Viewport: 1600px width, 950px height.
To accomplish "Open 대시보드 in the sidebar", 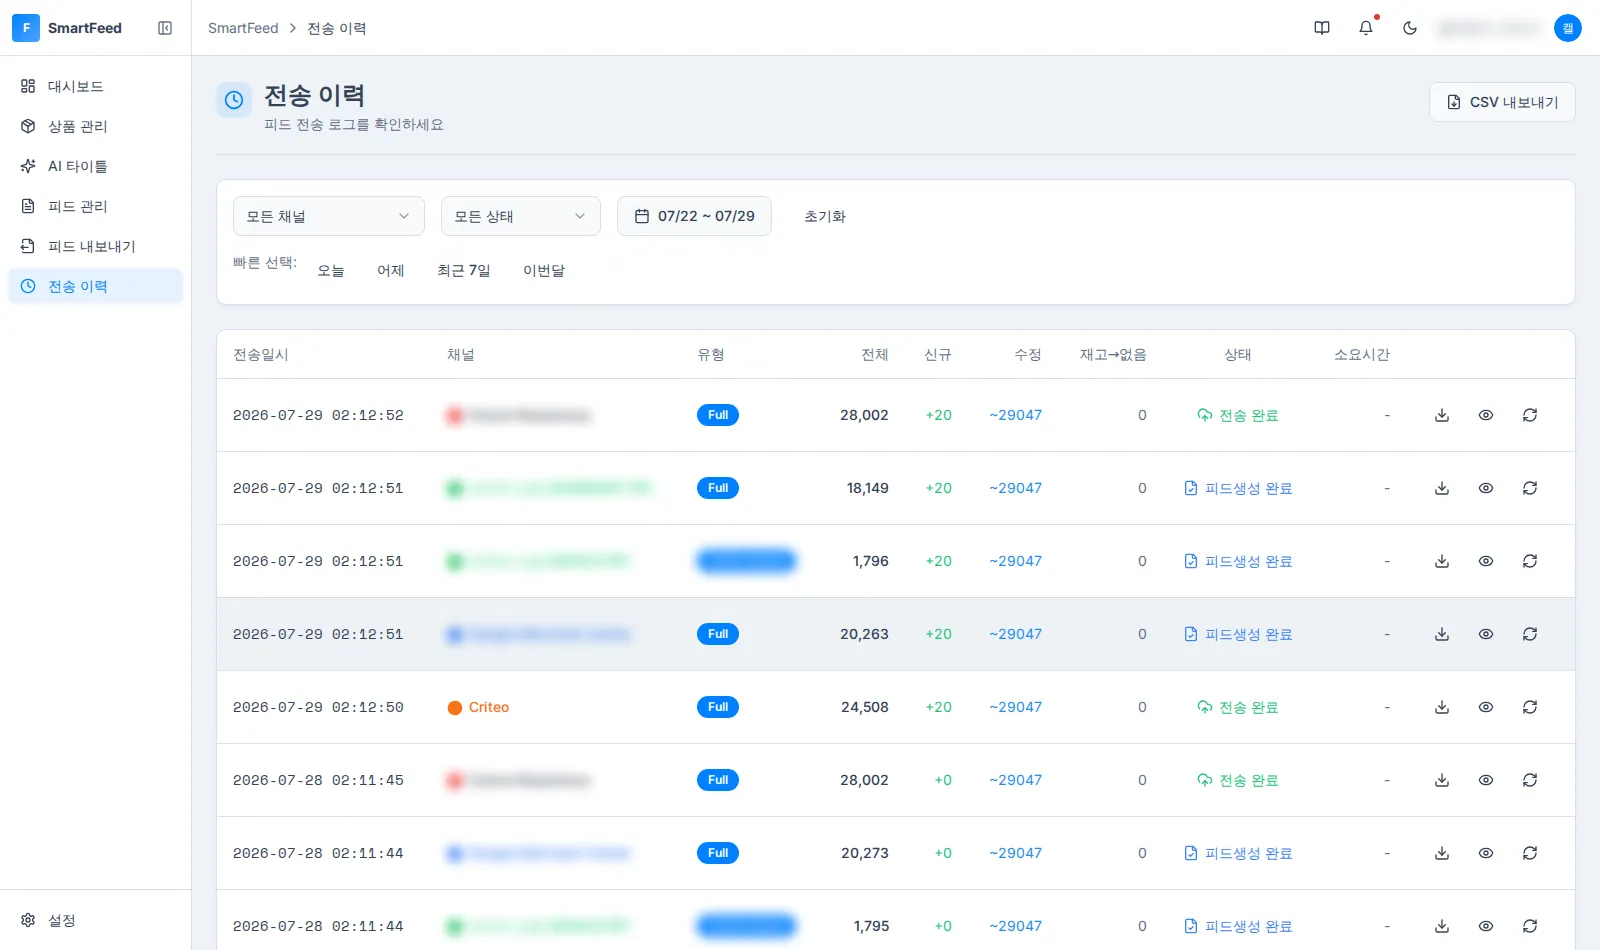I will 96,86.
